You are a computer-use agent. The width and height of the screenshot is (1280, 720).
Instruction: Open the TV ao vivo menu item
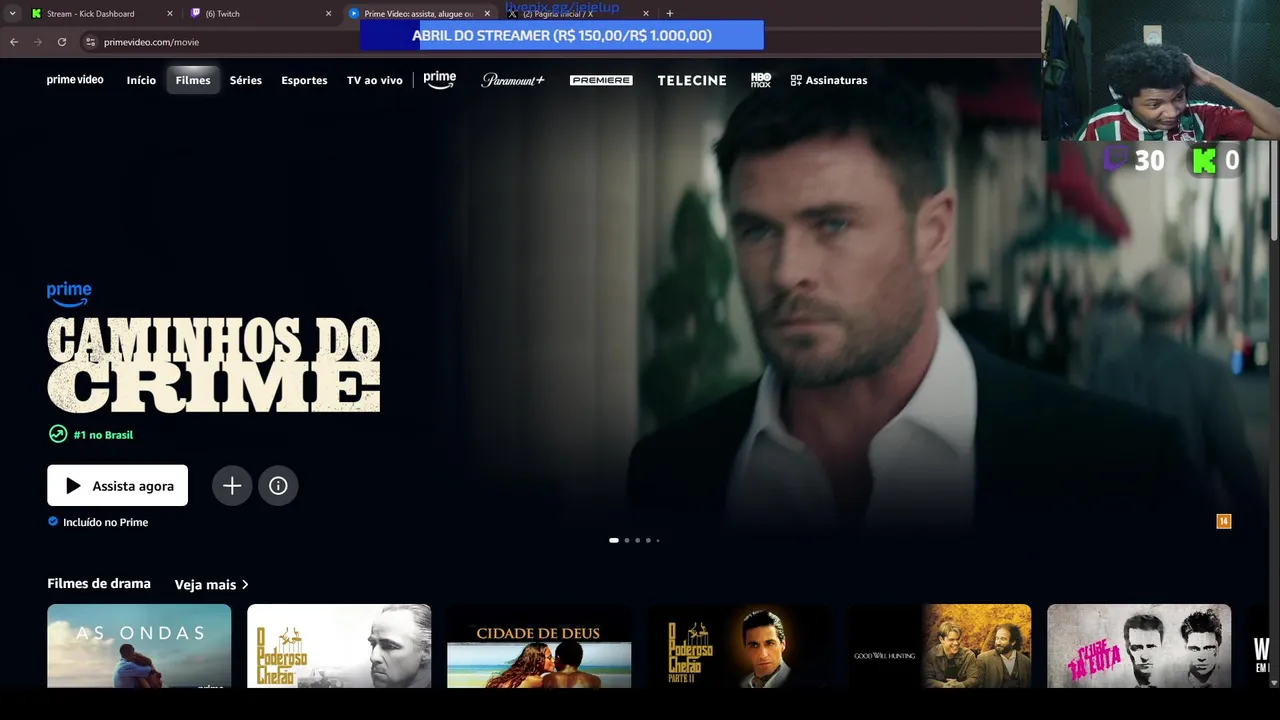[374, 80]
